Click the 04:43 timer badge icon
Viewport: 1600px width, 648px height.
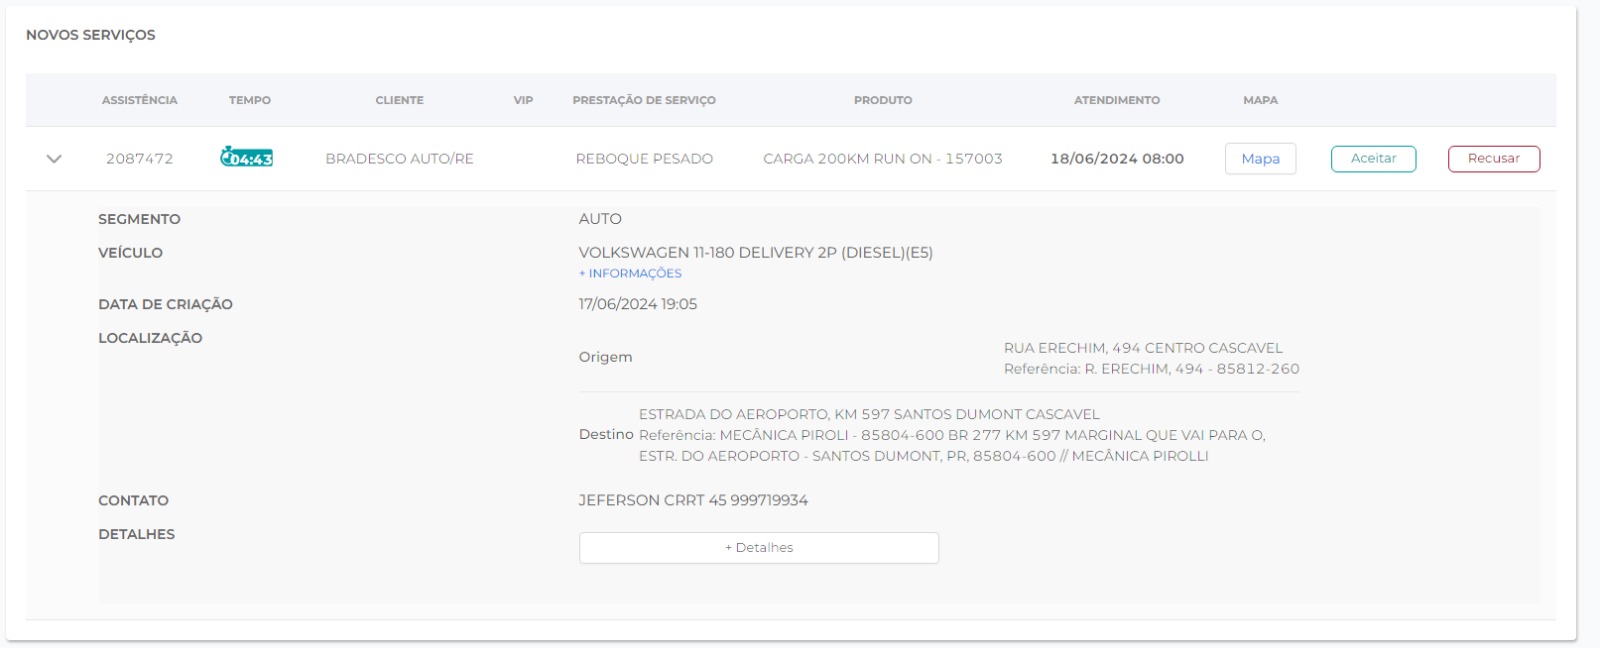click(247, 158)
